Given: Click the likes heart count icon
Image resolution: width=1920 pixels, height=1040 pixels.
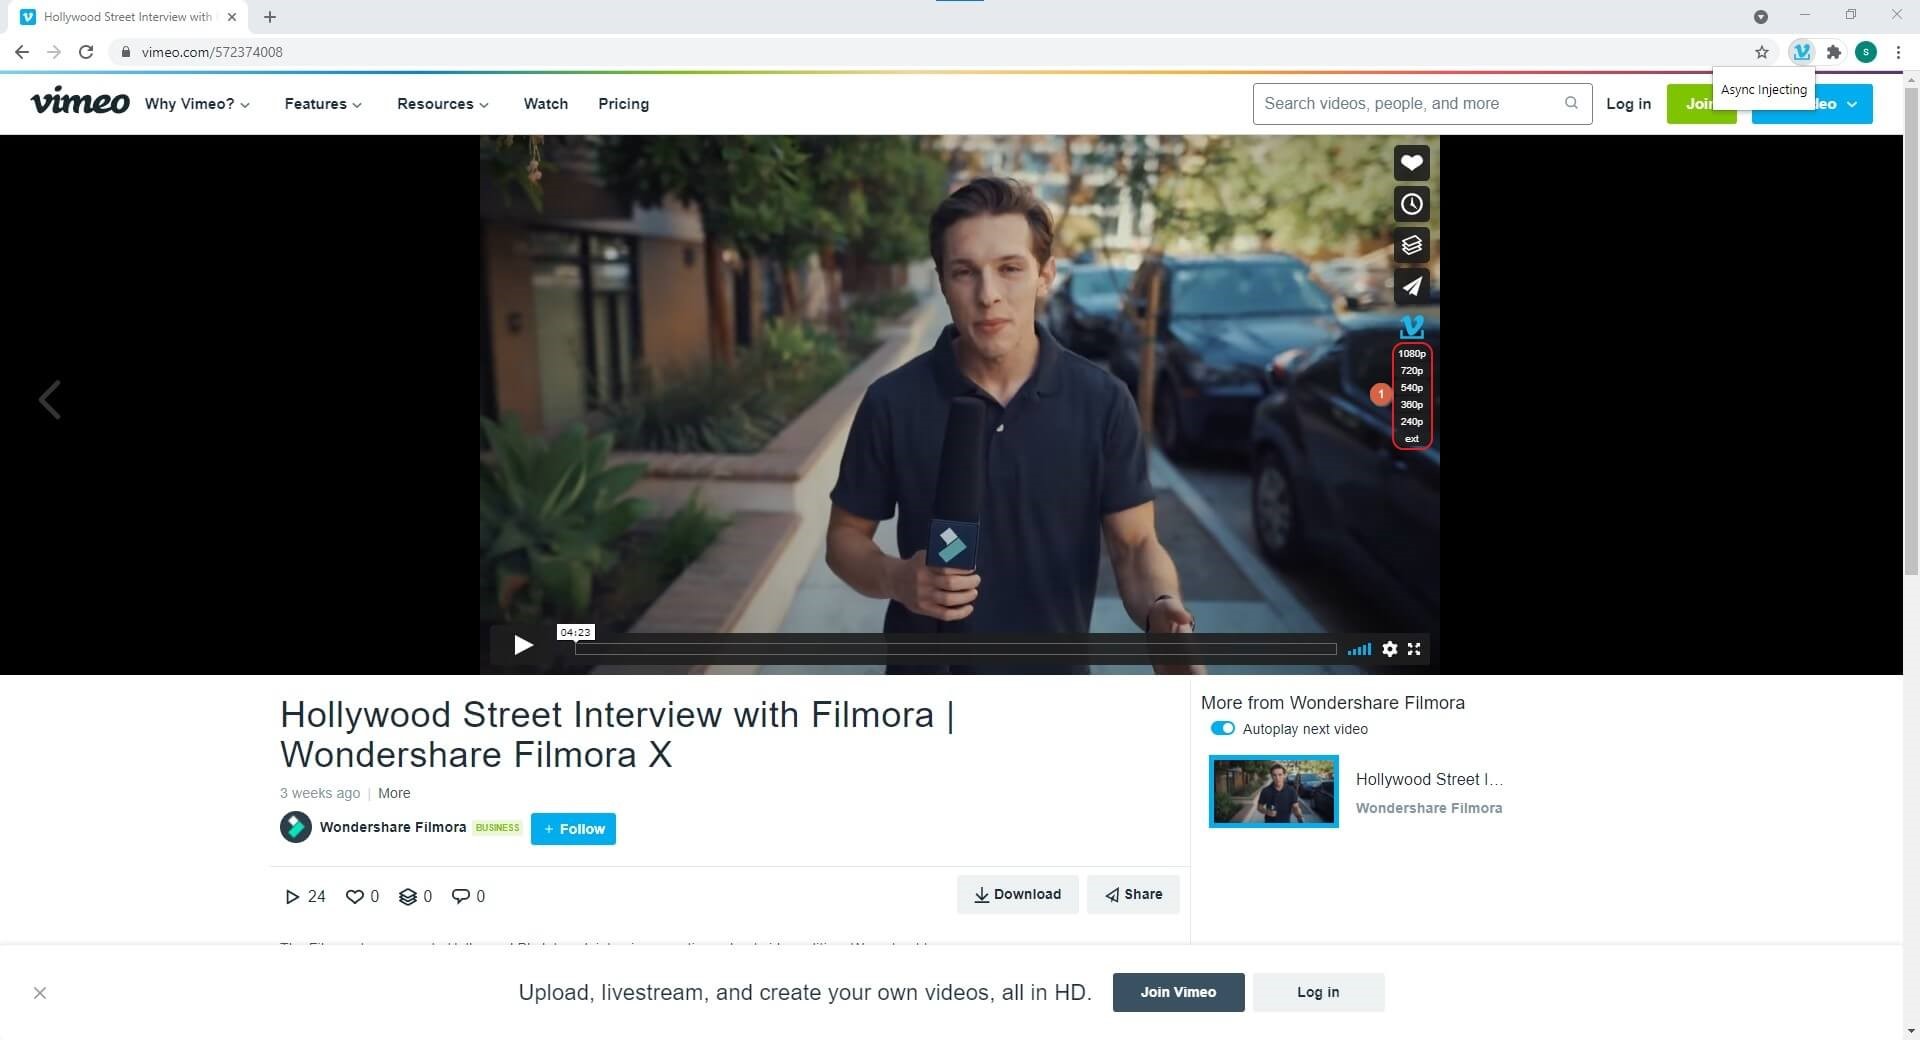Looking at the screenshot, I should pos(354,896).
